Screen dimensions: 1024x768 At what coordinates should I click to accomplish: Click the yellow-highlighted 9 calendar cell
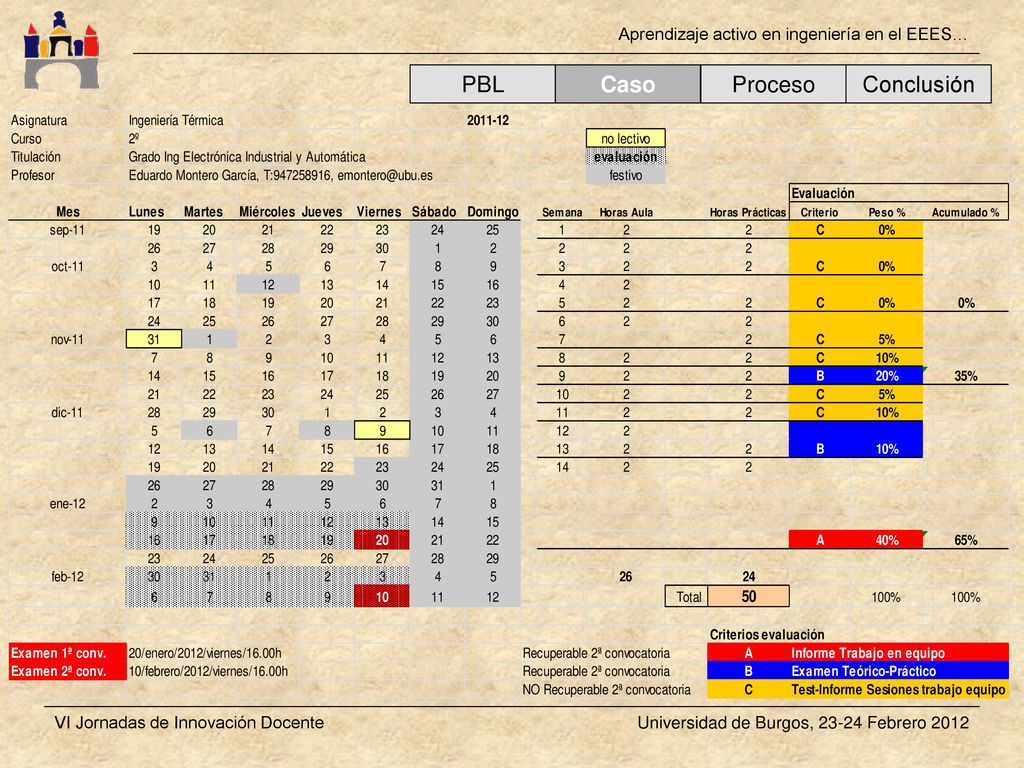tap(382, 431)
